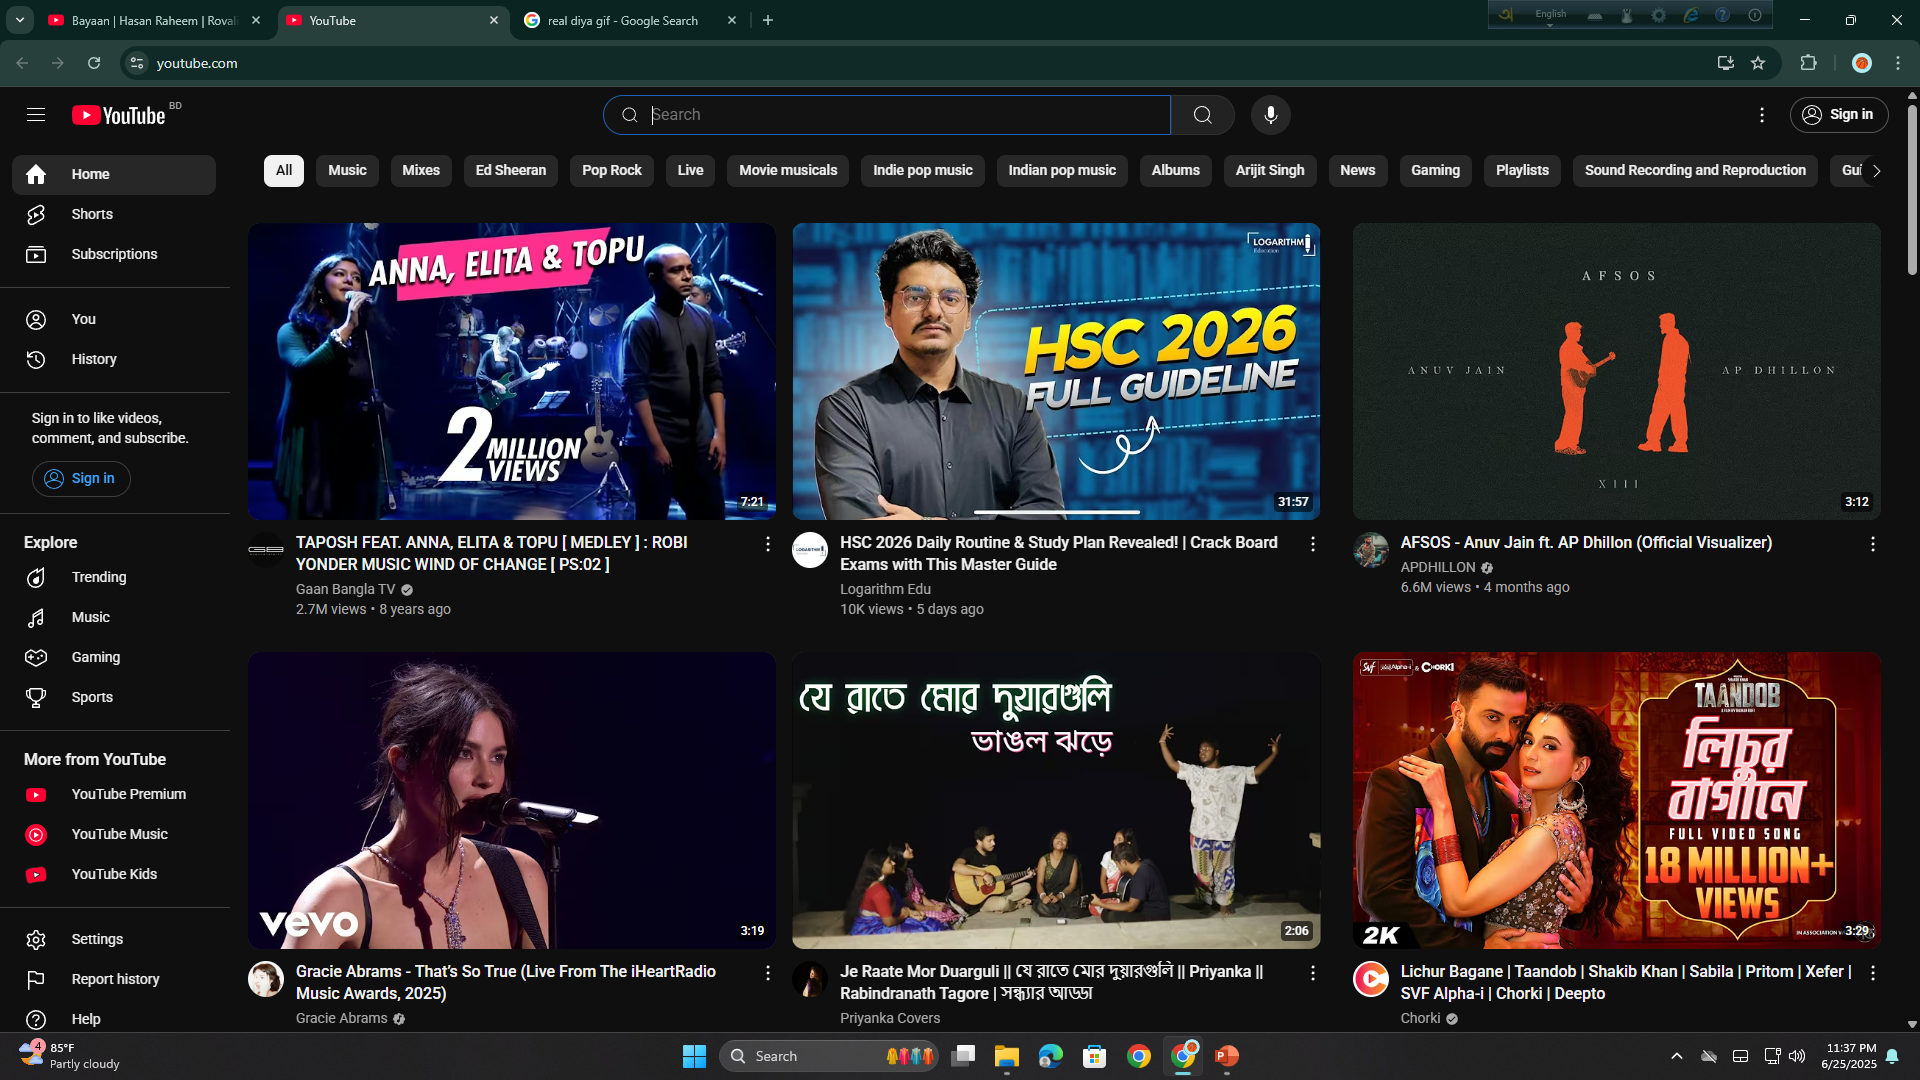Open Chorki channel avatar
1920x1080 pixels.
point(1371,979)
